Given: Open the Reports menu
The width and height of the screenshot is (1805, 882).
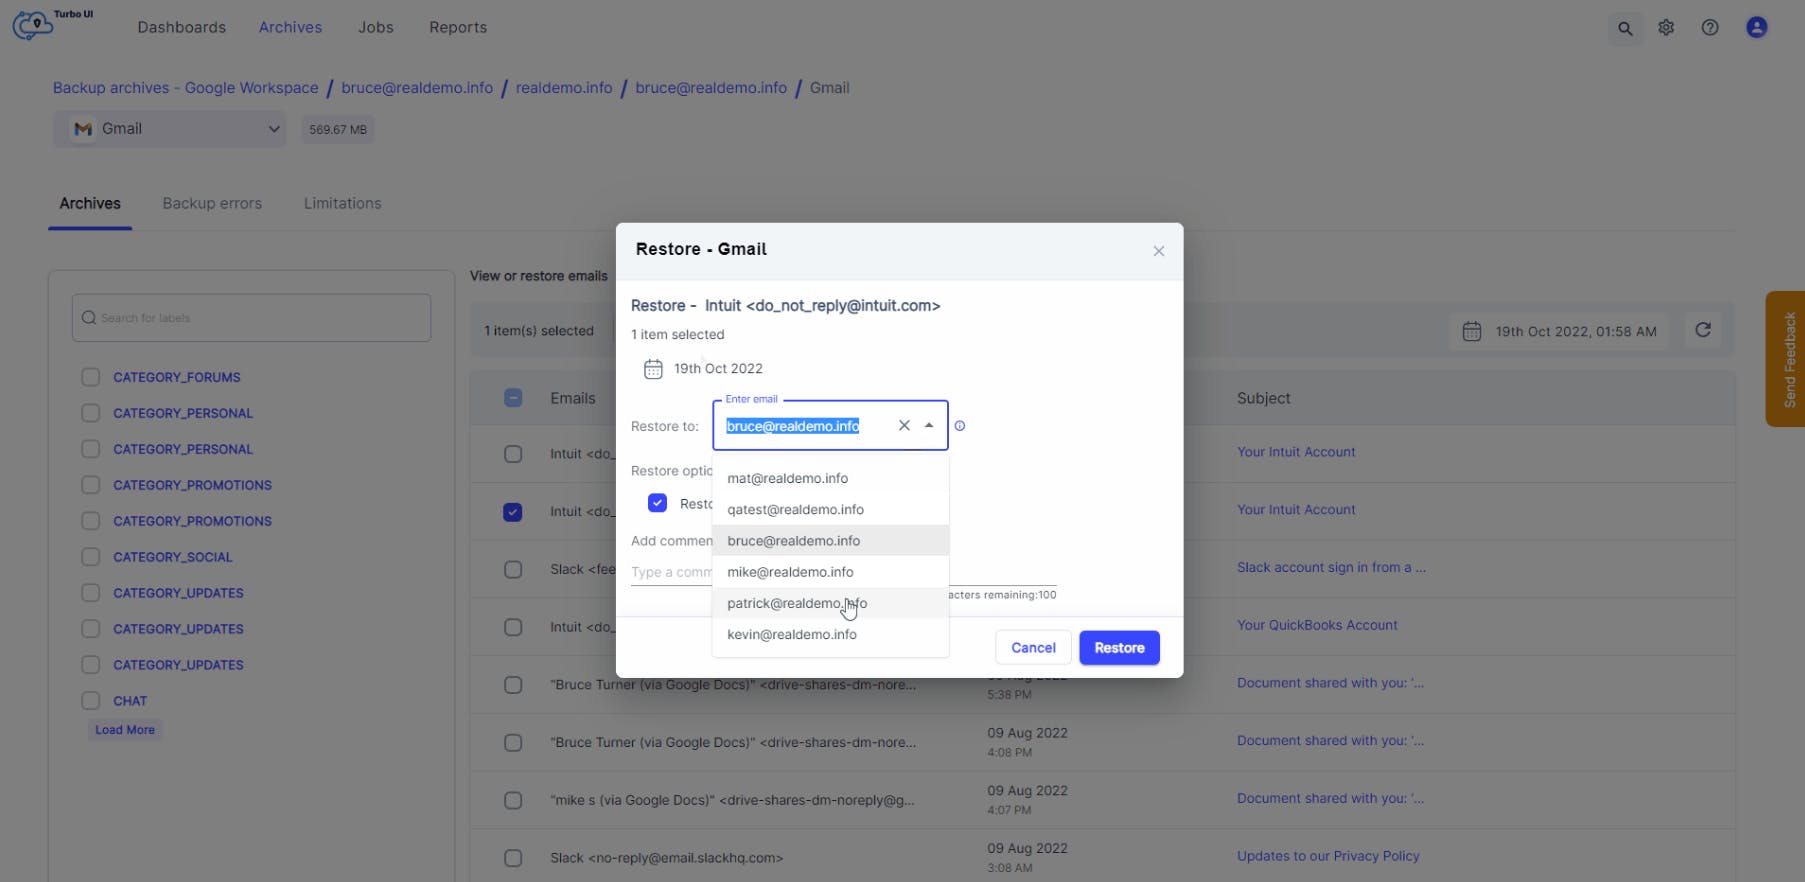Looking at the screenshot, I should (458, 27).
